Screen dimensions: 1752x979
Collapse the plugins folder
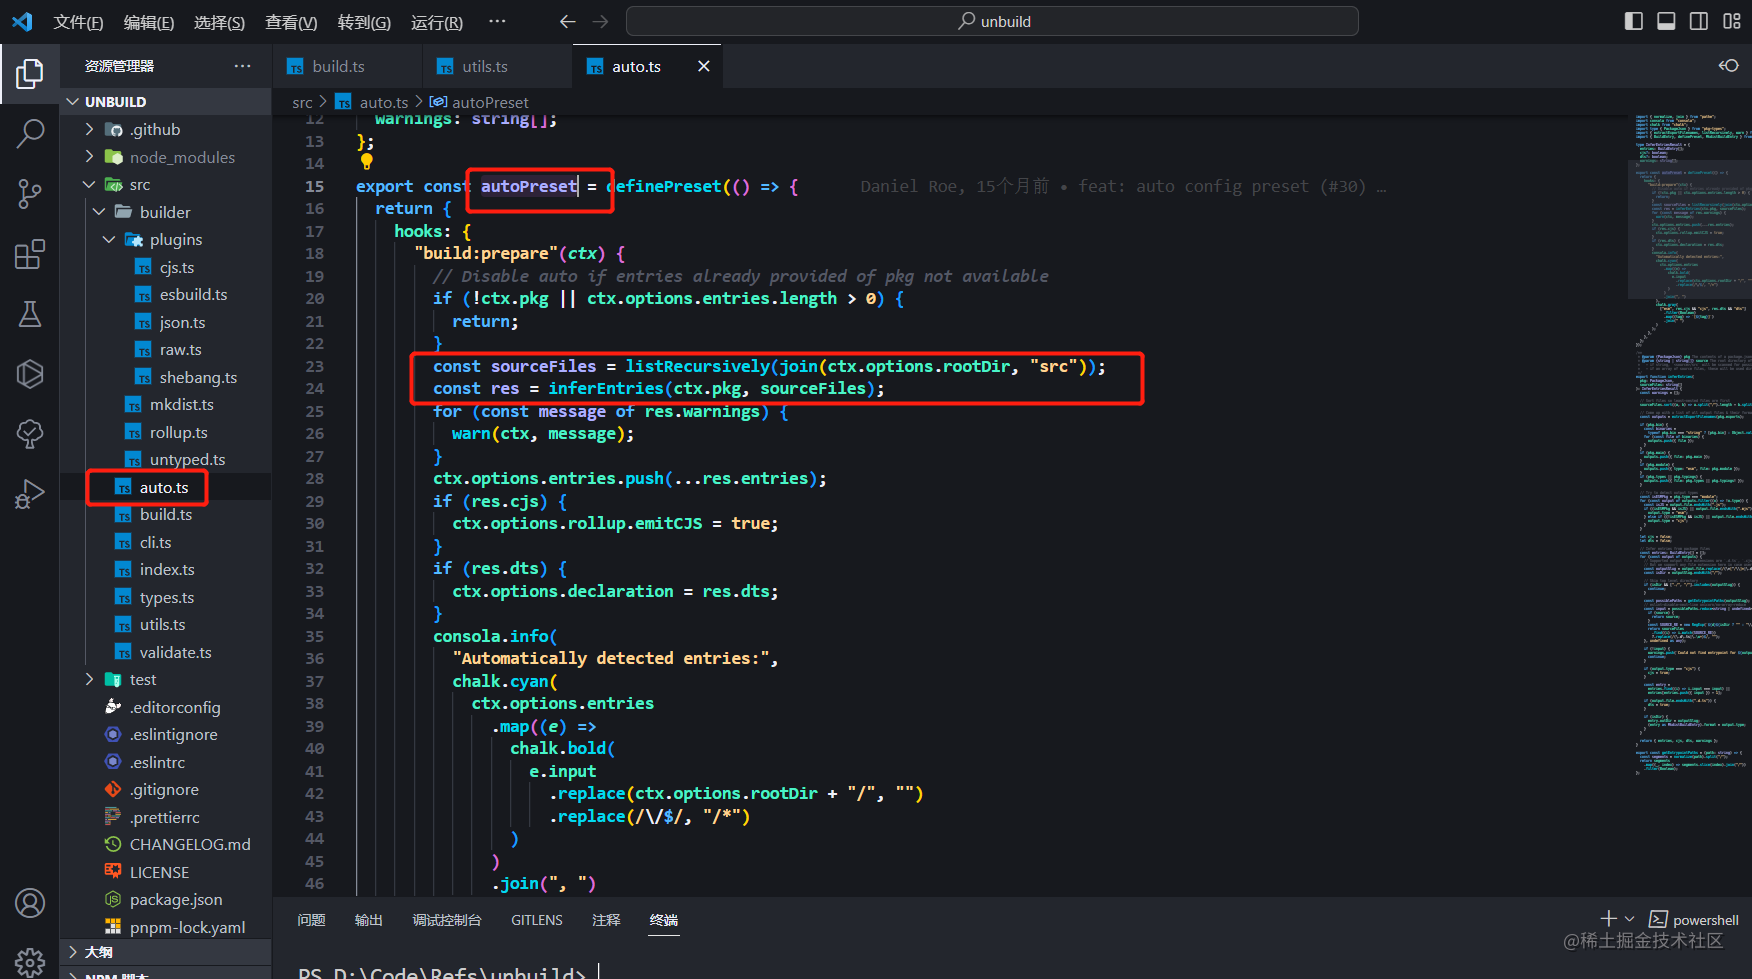pyautogui.click(x=166, y=239)
